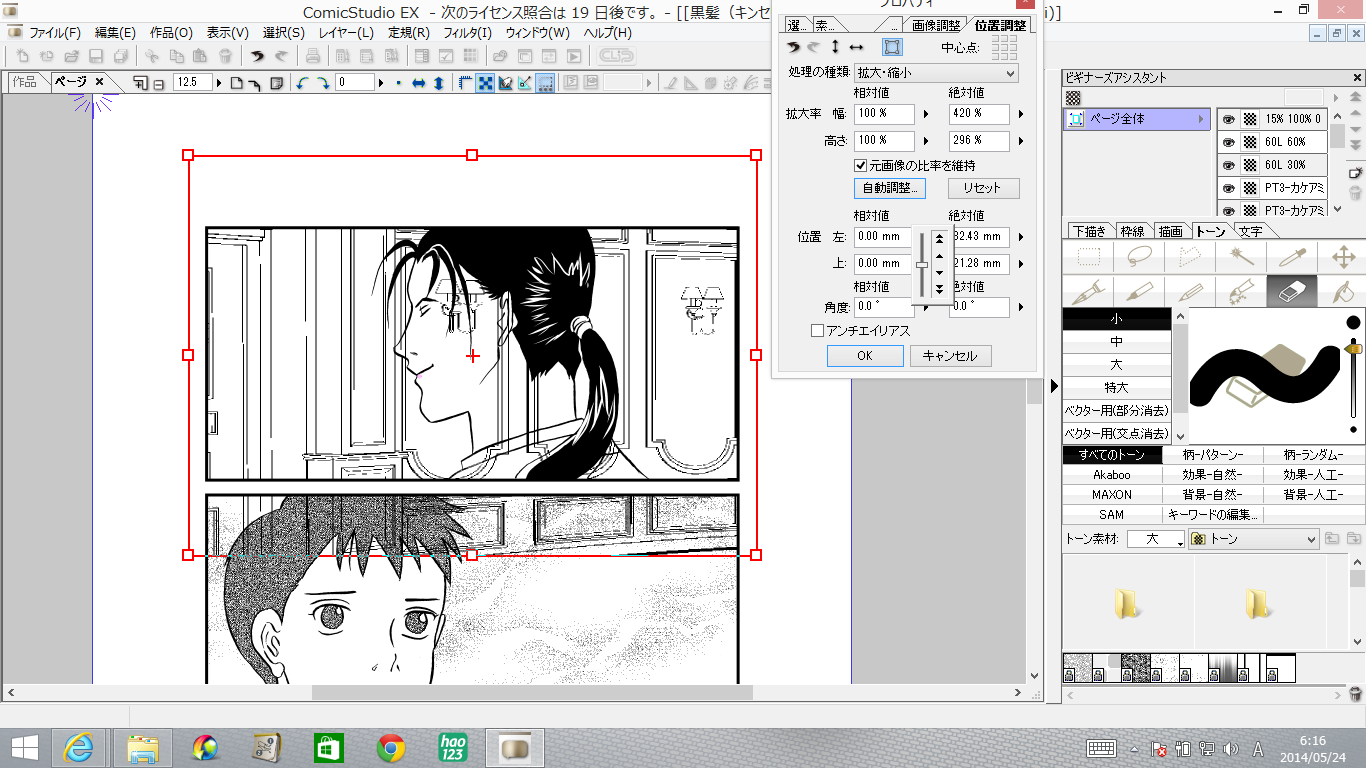The image size is (1366, 768).
Task: Select the 柄-パターン- tone category
Action: (x=1213, y=455)
